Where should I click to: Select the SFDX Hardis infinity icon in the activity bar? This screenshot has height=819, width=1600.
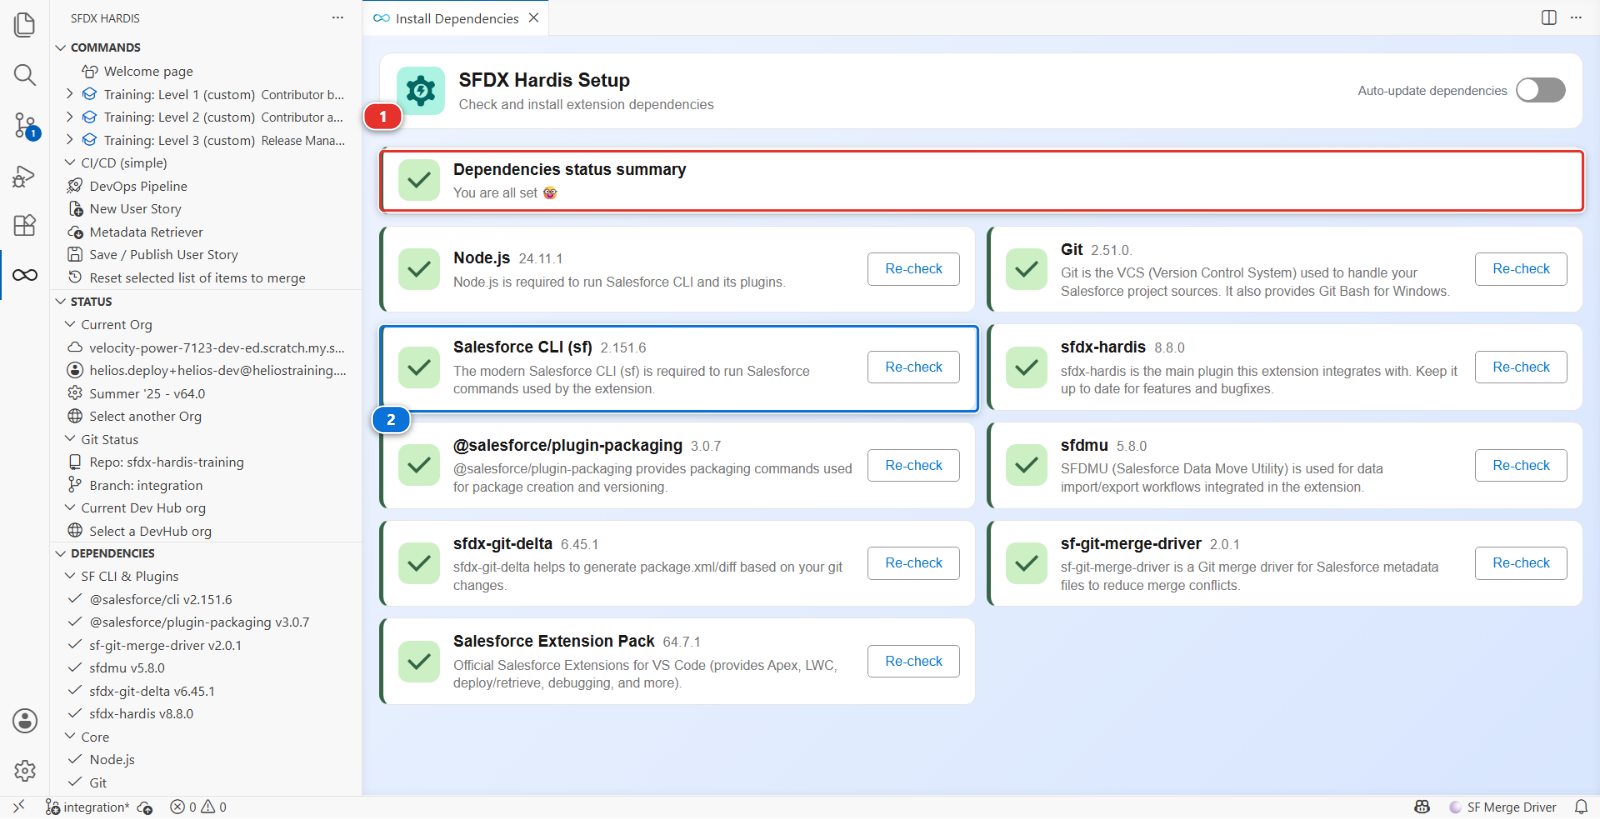tap(25, 275)
